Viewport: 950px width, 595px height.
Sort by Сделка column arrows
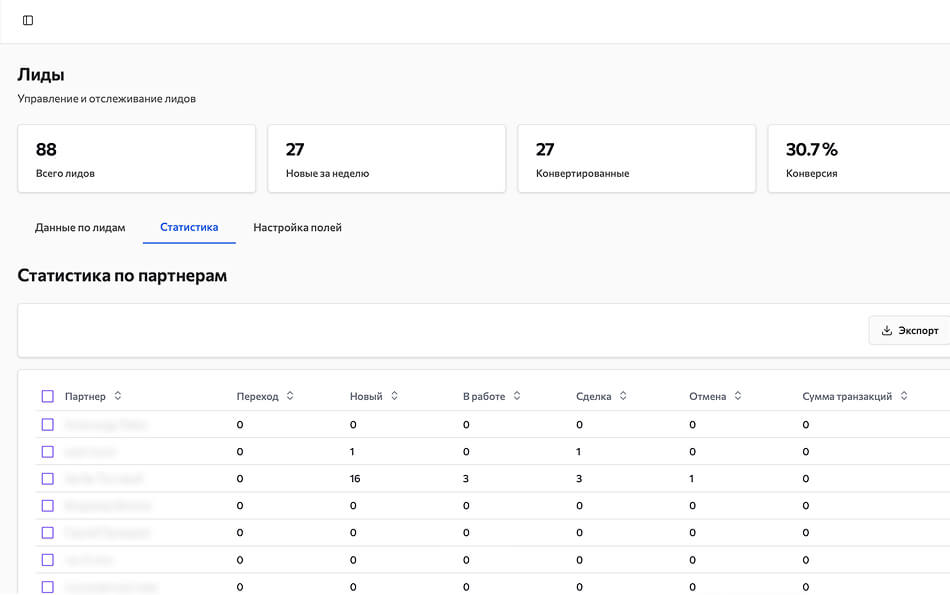(623, 396)
